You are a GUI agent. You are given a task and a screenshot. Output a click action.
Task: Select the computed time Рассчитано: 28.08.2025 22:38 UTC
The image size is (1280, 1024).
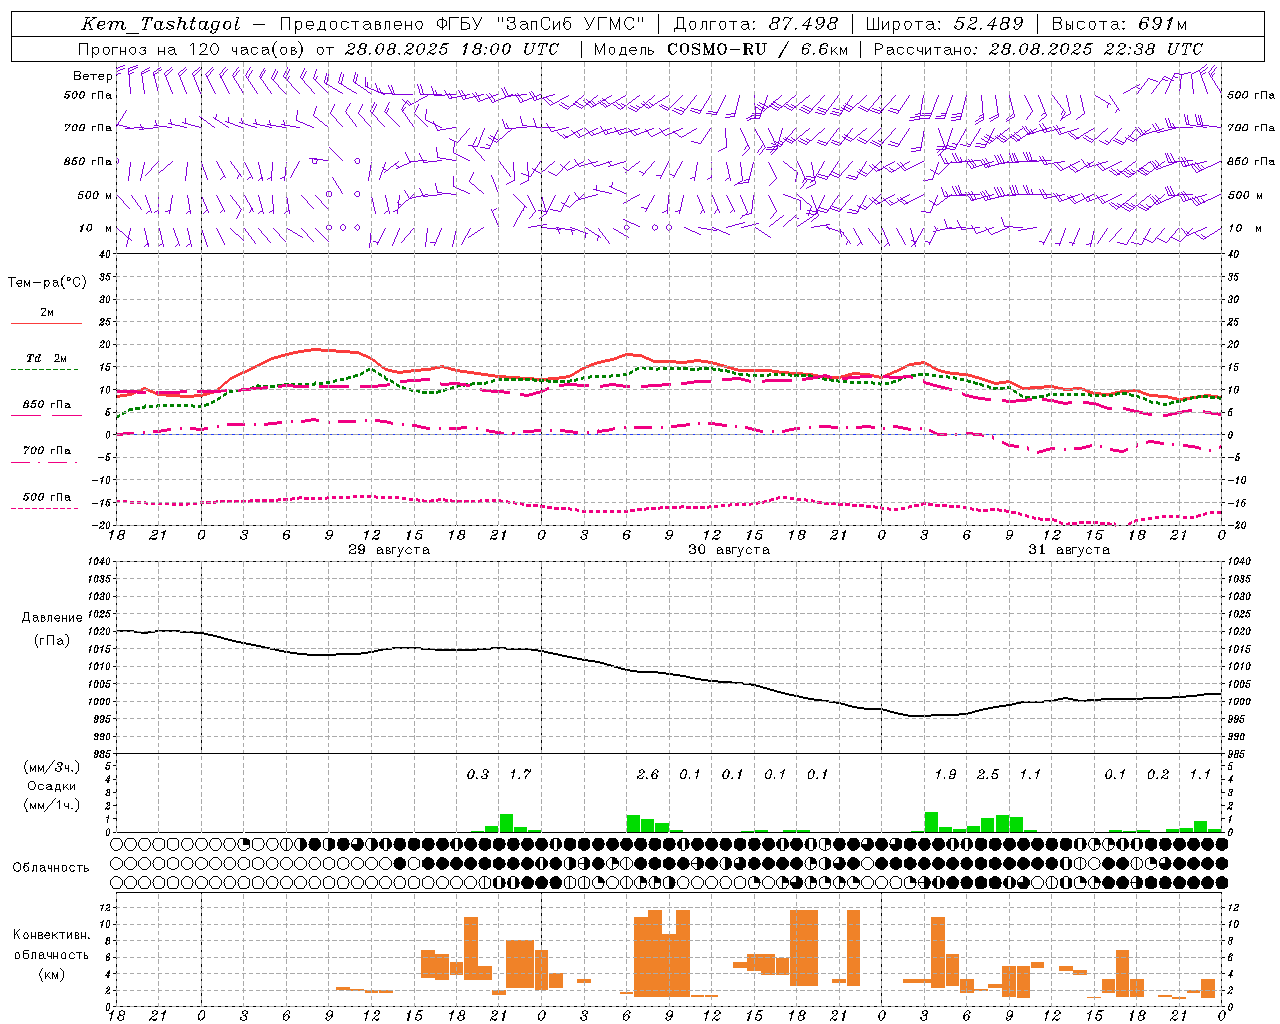coord(1038,49)
